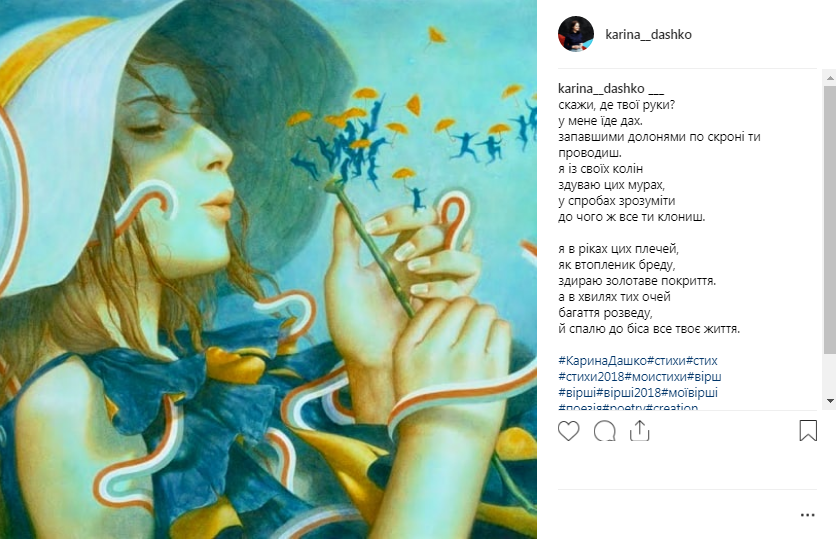Open hashtag #стихи2018

pyautogui.click(x=591, y=376)
